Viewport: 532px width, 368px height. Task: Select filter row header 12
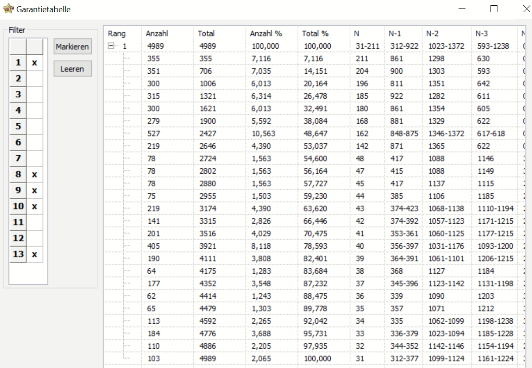18,238
